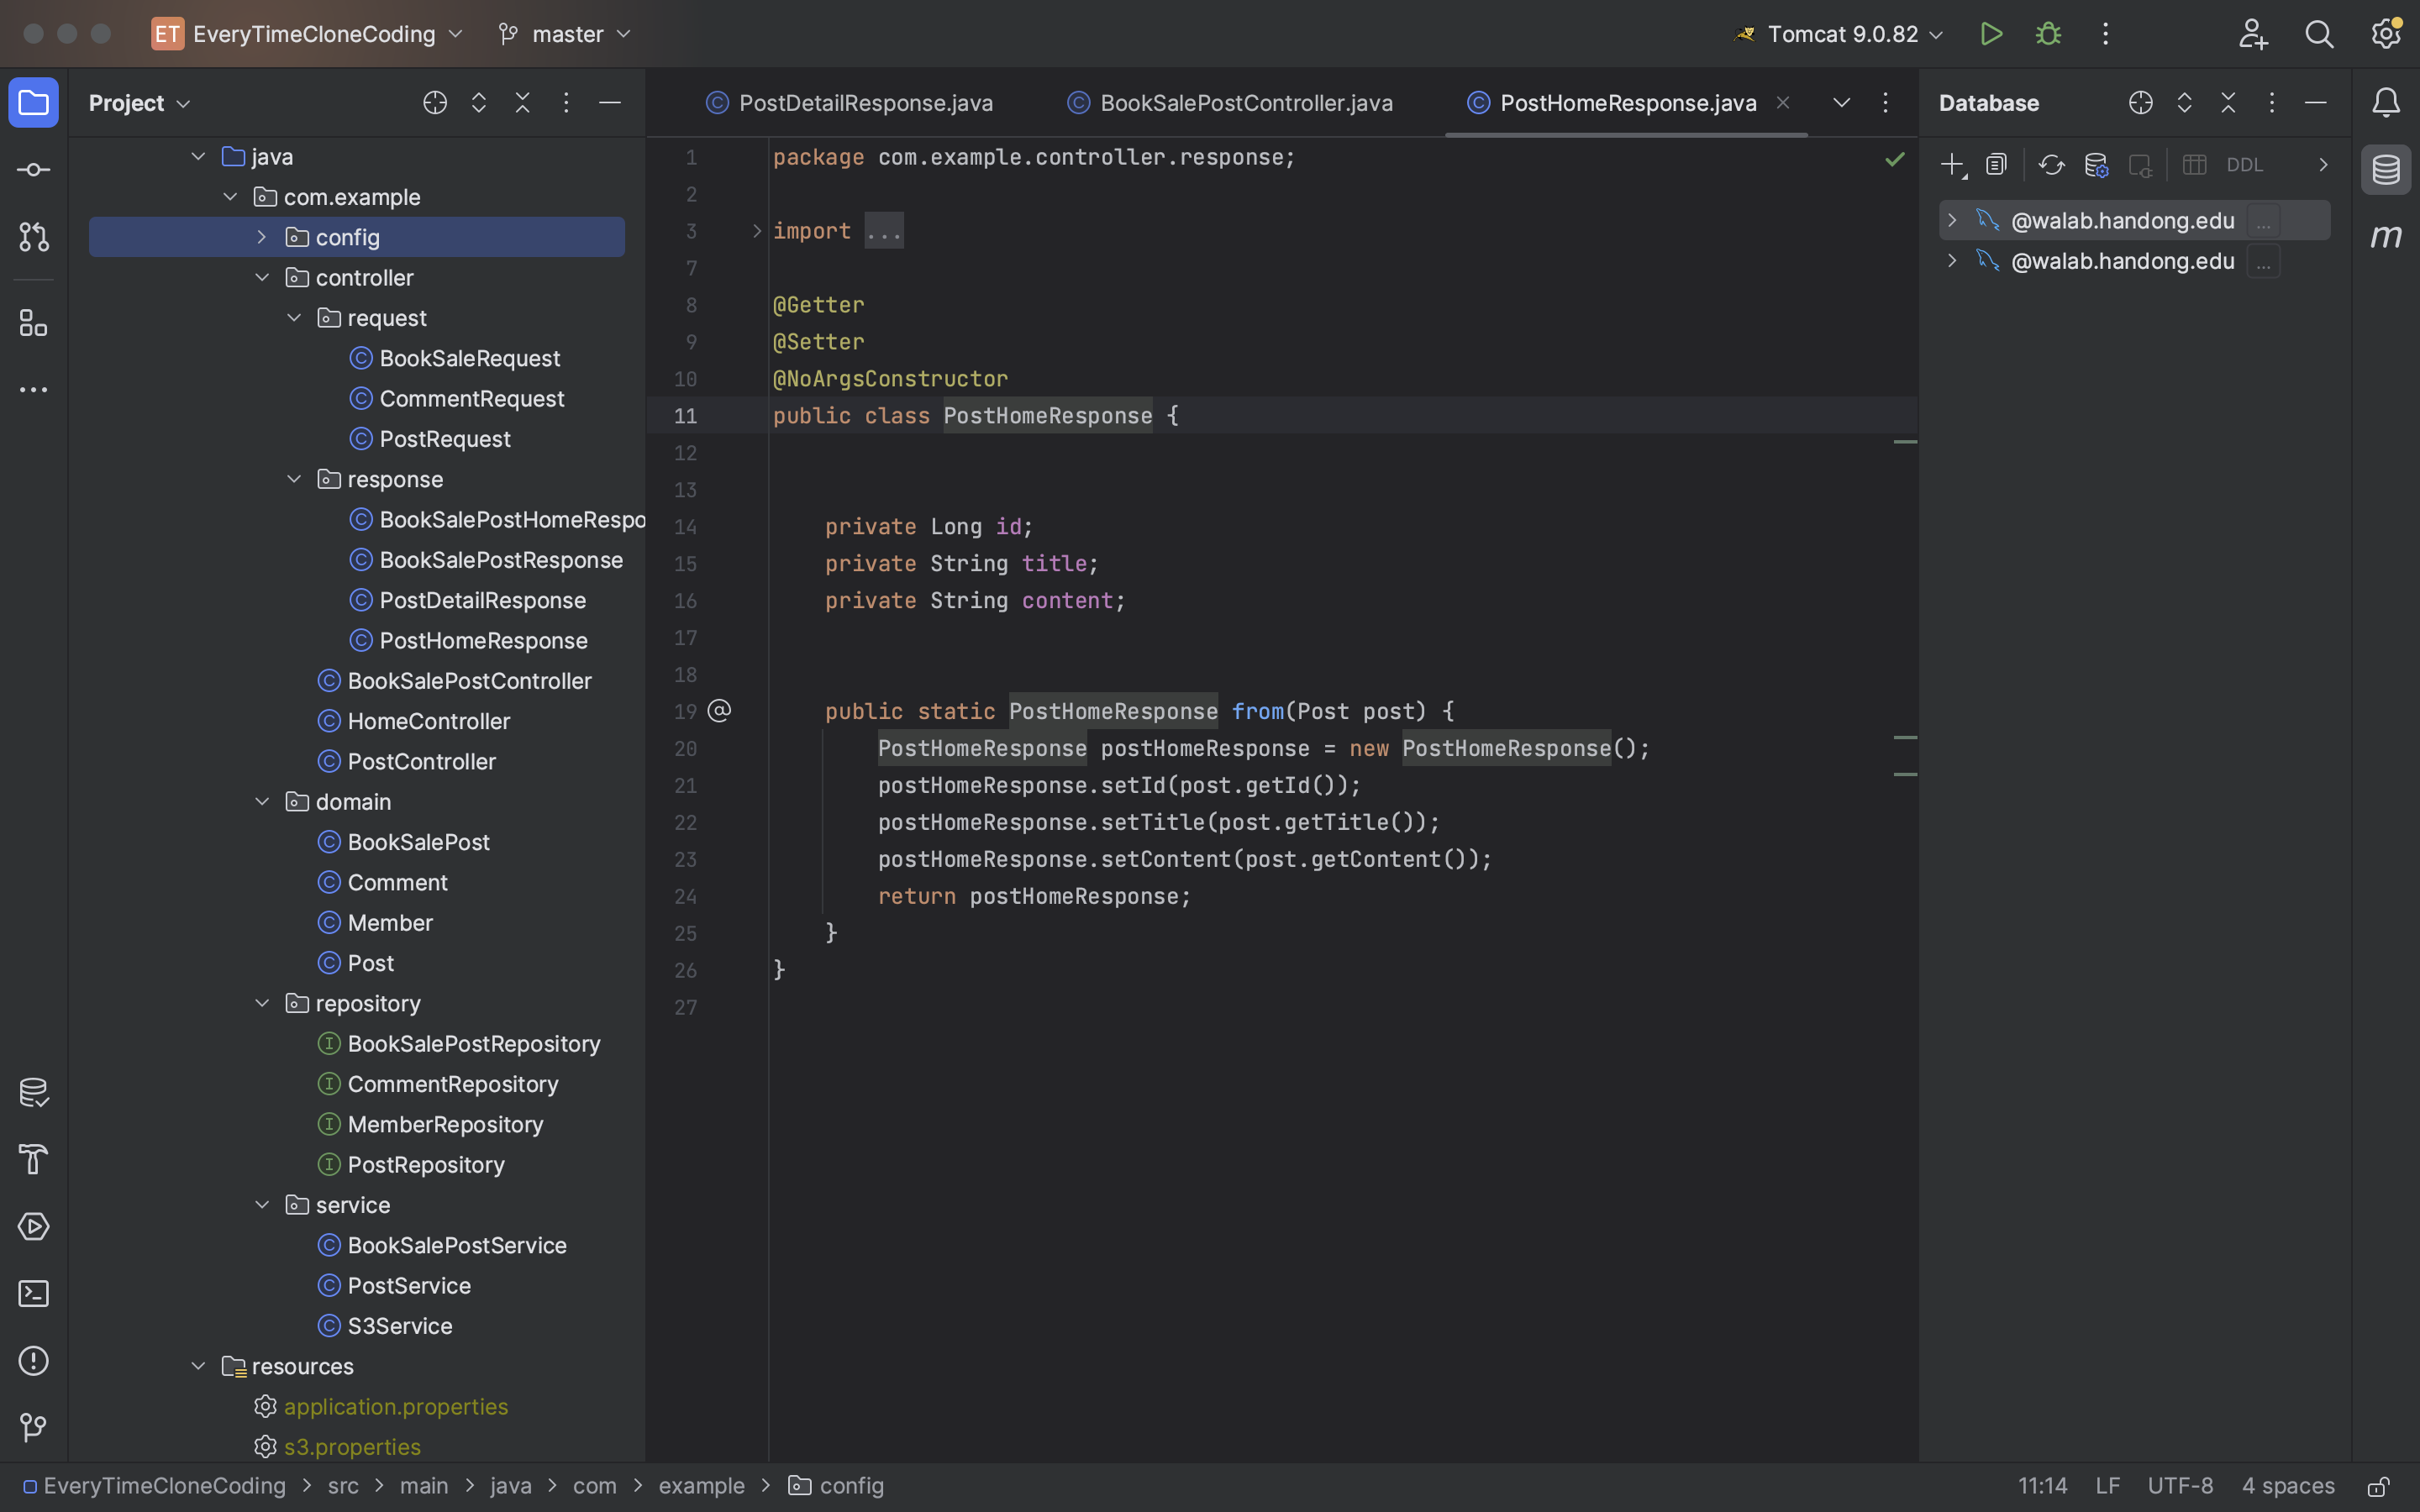Click the PostController class in project tree

click(420, 761)
